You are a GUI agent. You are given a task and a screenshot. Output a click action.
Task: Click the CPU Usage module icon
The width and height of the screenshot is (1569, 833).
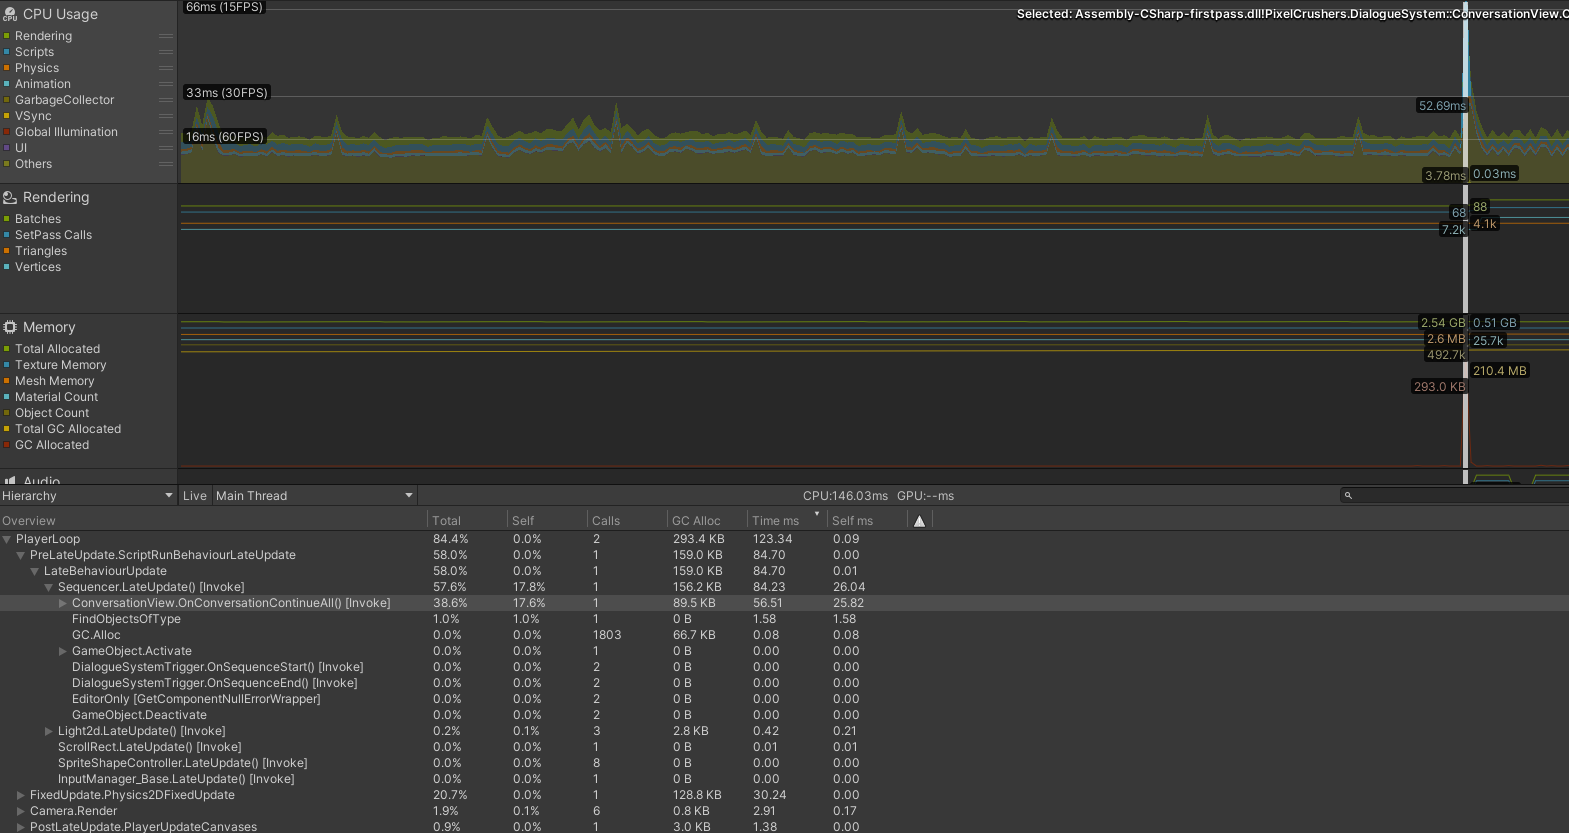pyautogui.click(x=10, y=14)
